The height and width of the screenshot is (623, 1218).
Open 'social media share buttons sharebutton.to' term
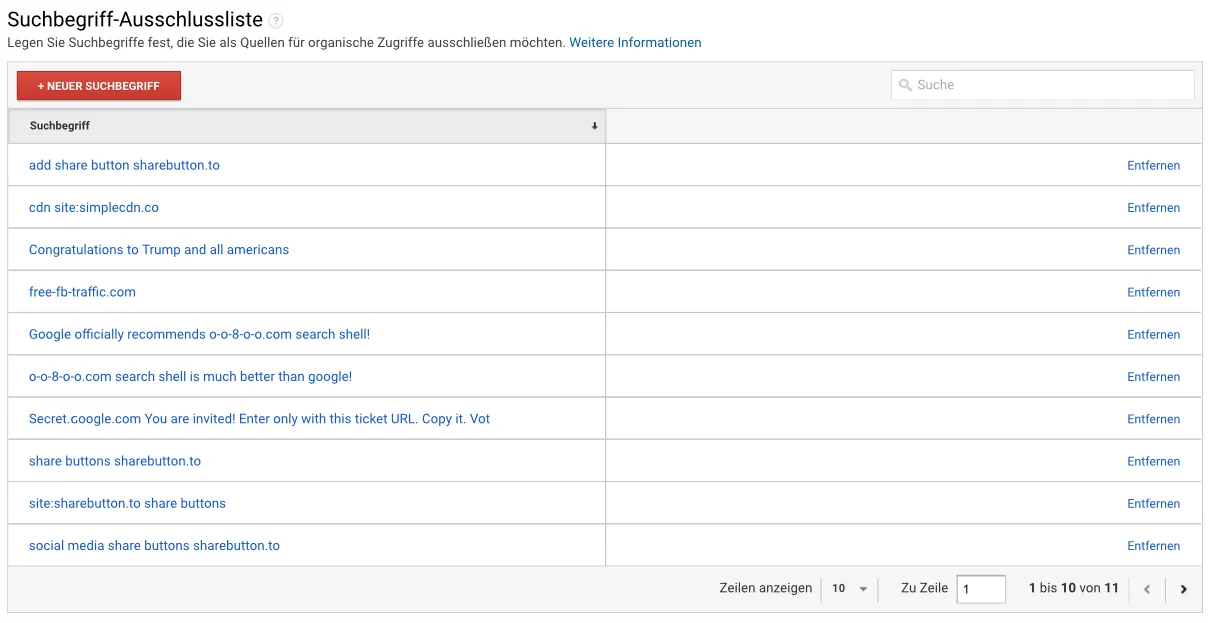coord(154,546)
